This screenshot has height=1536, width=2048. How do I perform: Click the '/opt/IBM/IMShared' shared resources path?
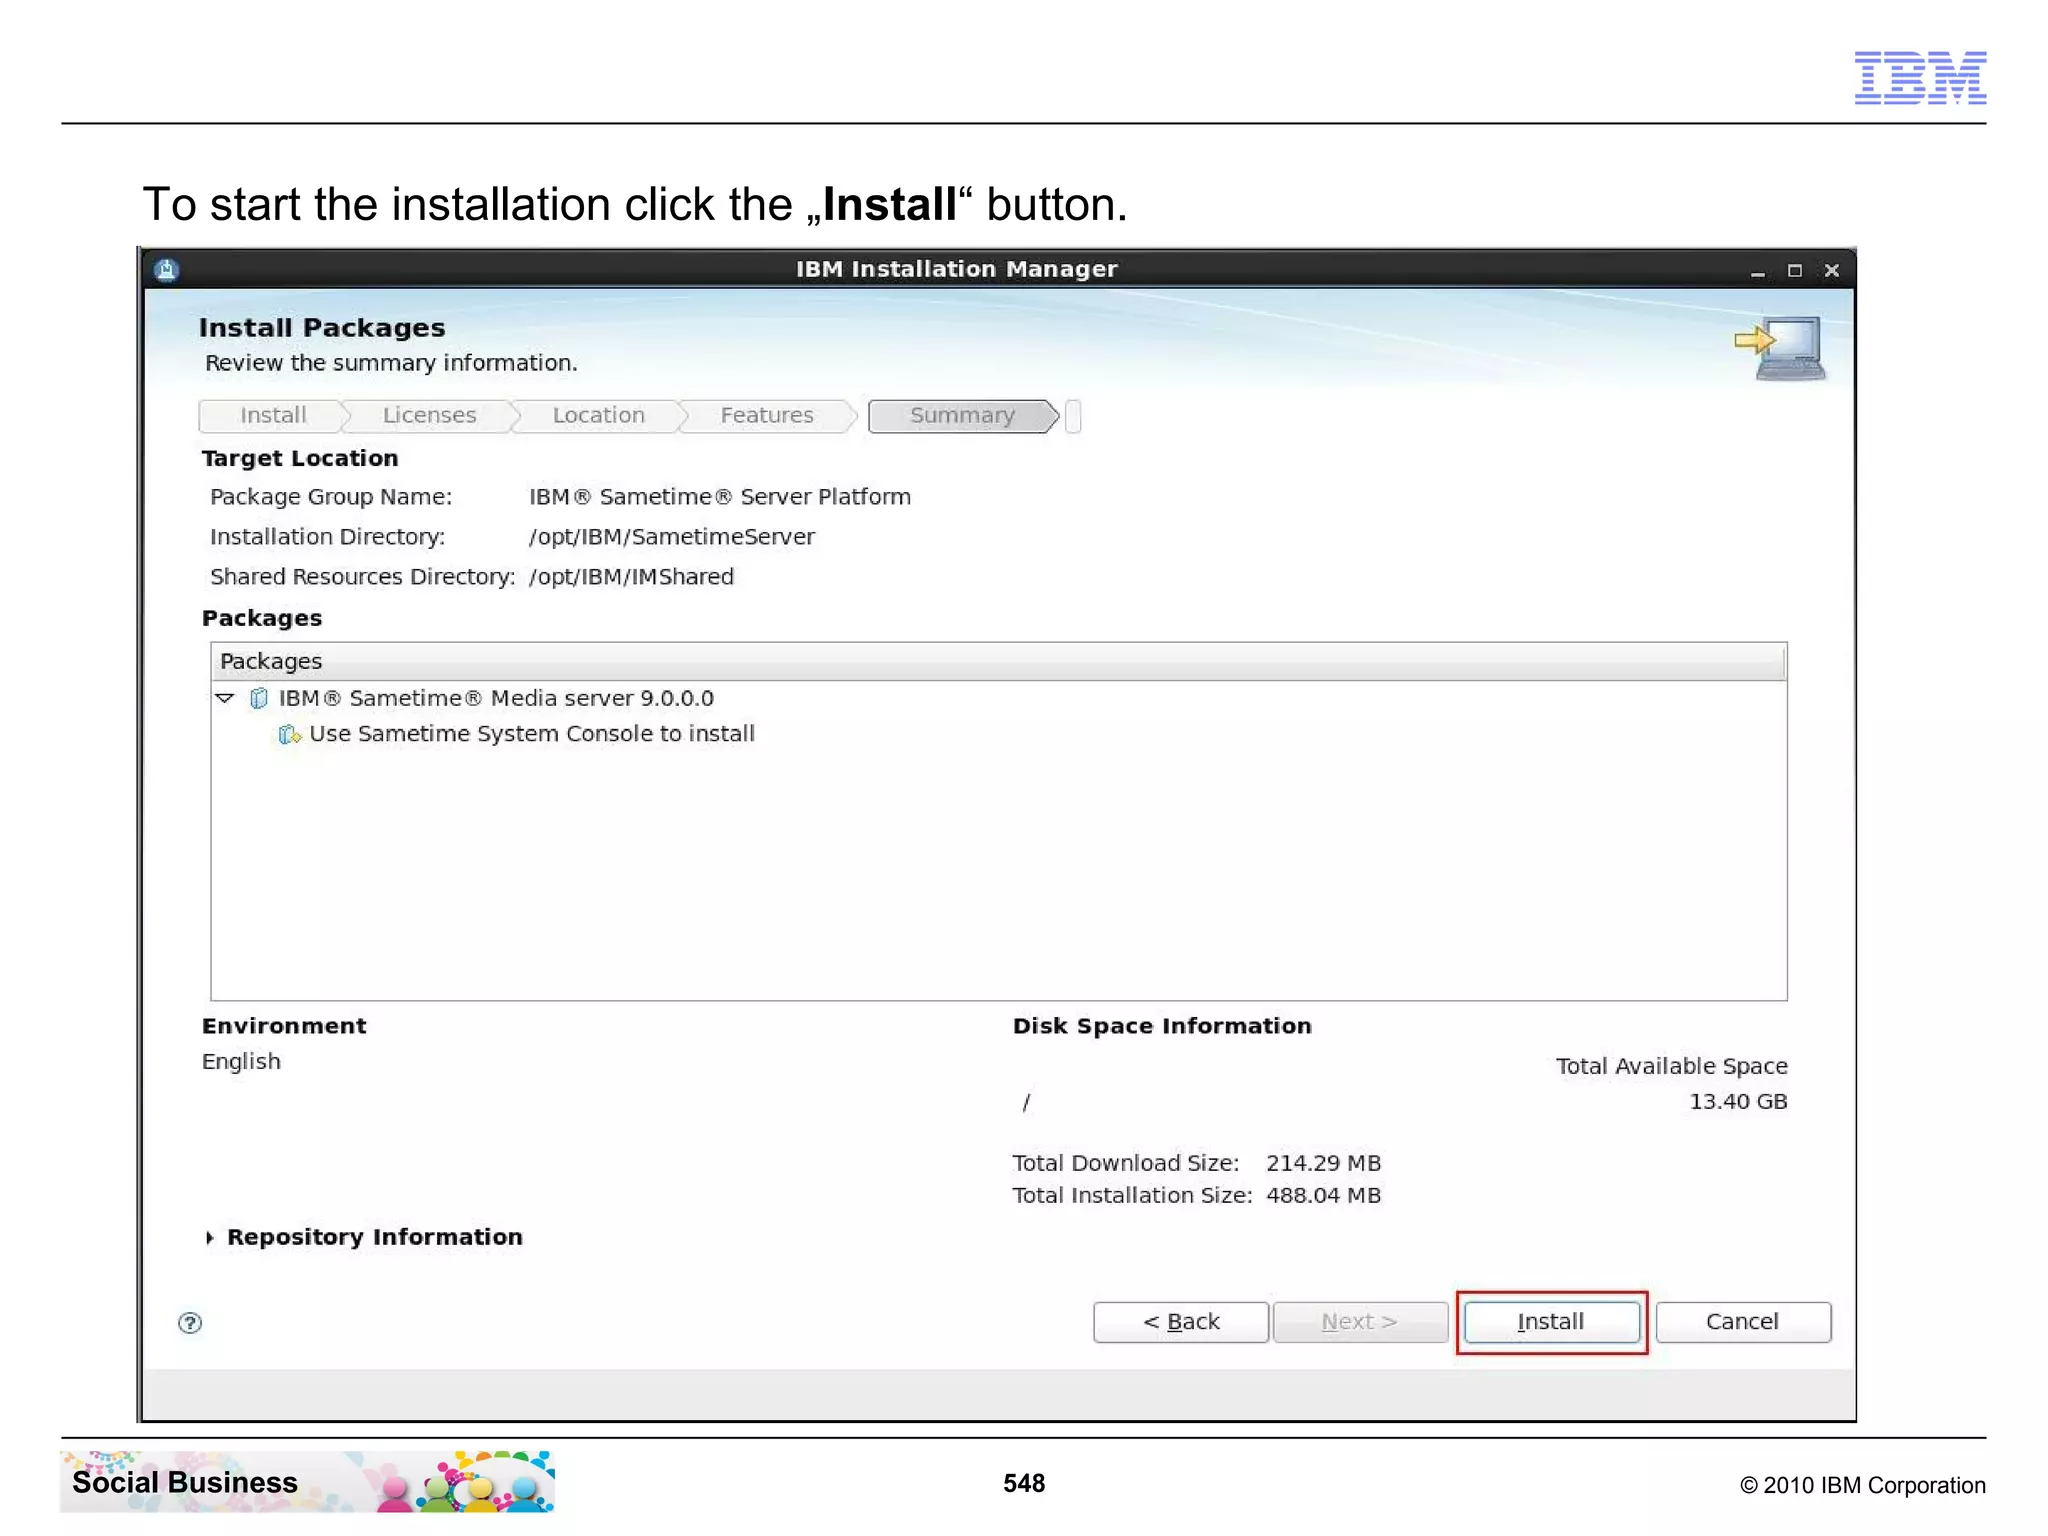pyautogui.click(x=631, y=577)
